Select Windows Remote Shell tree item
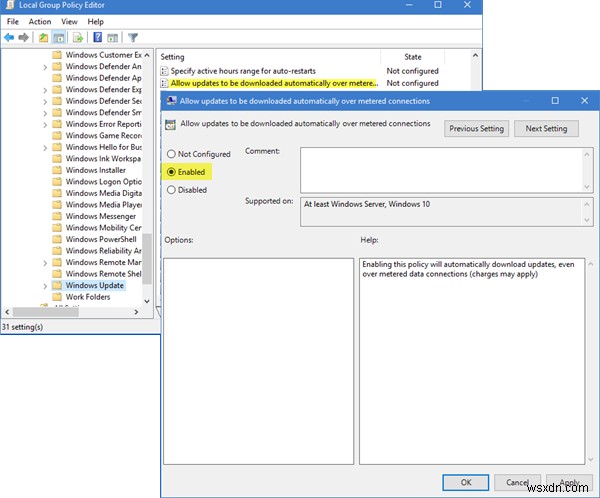 pos(103,274)
